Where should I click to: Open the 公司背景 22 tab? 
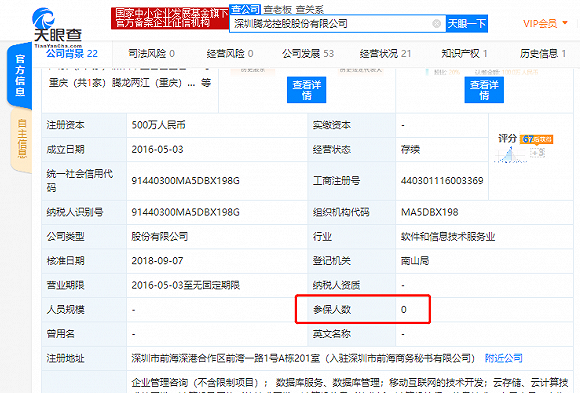point(72,54)
